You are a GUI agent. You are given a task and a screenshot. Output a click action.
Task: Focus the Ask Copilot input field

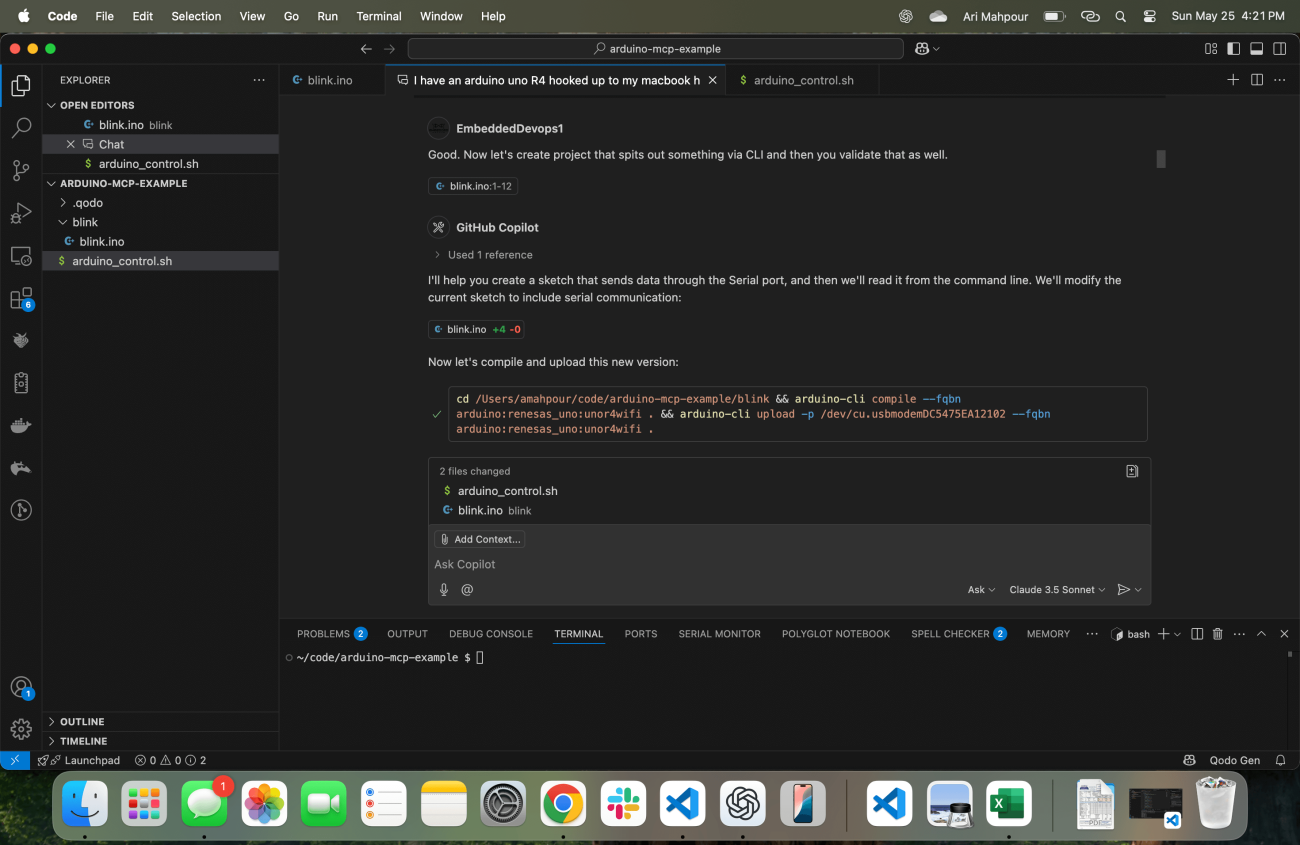click(788, 565)
